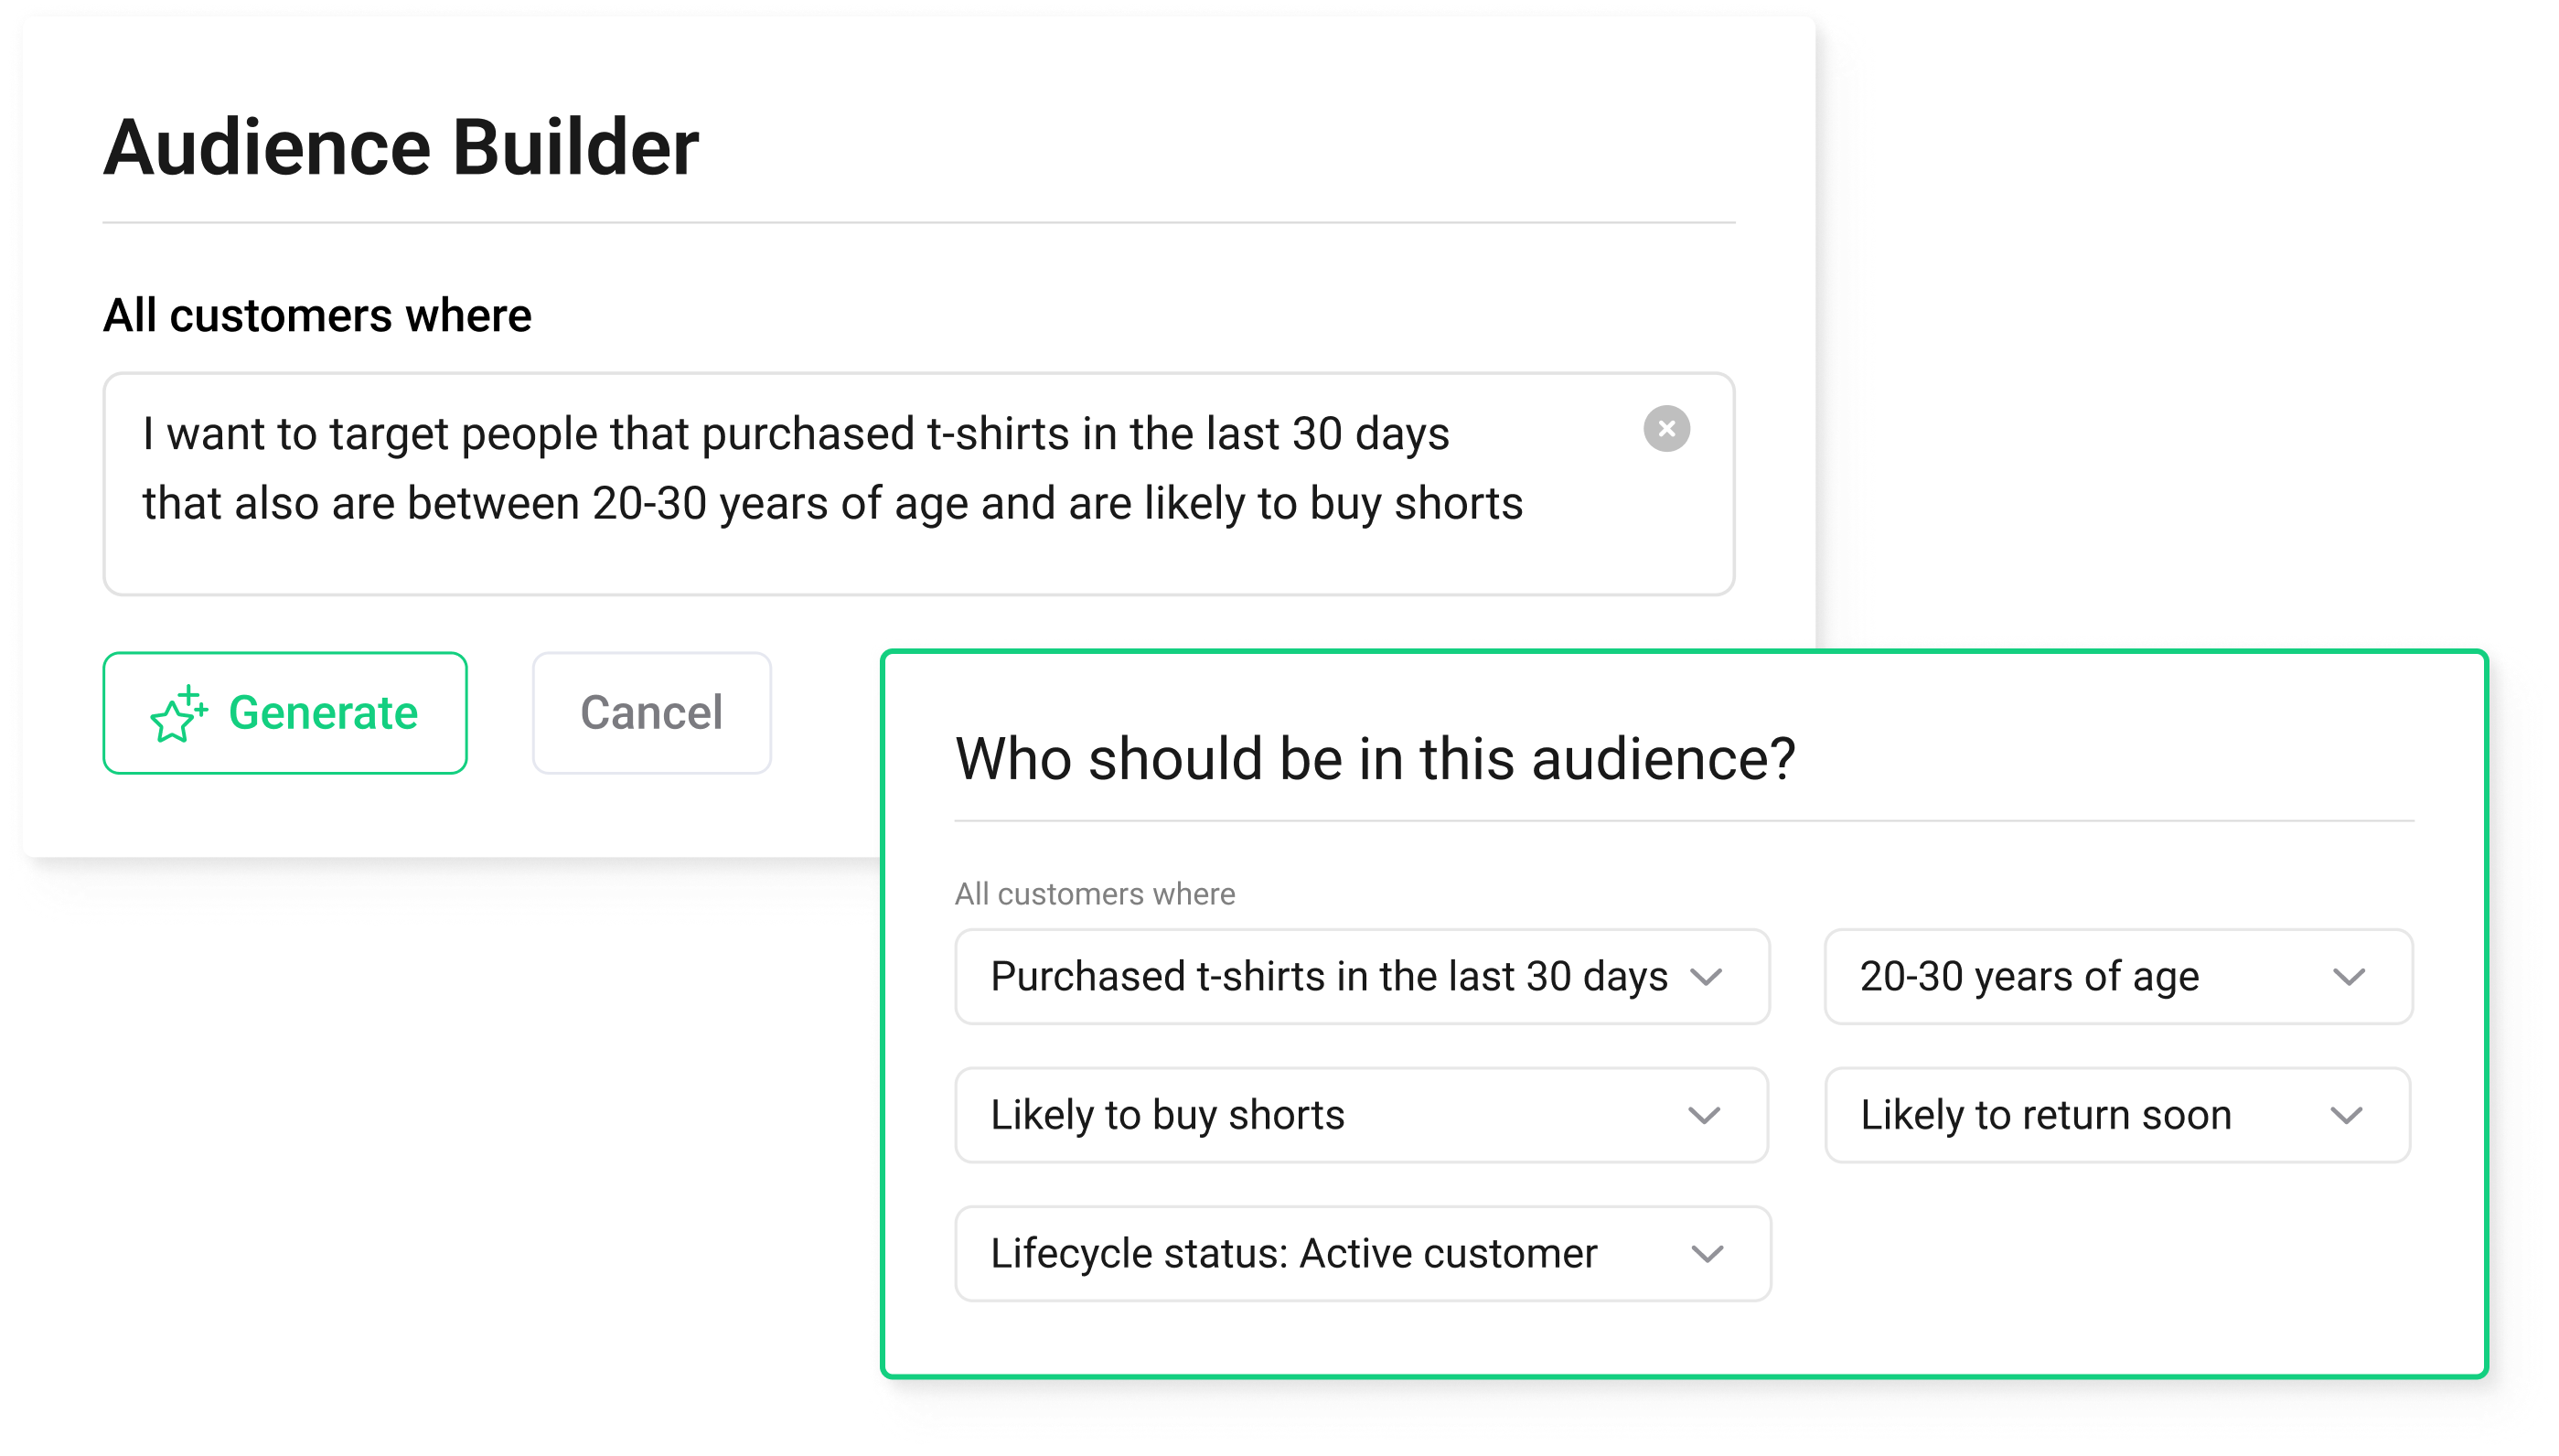Click the Audience Builder title
The width and height of the screenshot is (2559, 1456).
[401, 148]
